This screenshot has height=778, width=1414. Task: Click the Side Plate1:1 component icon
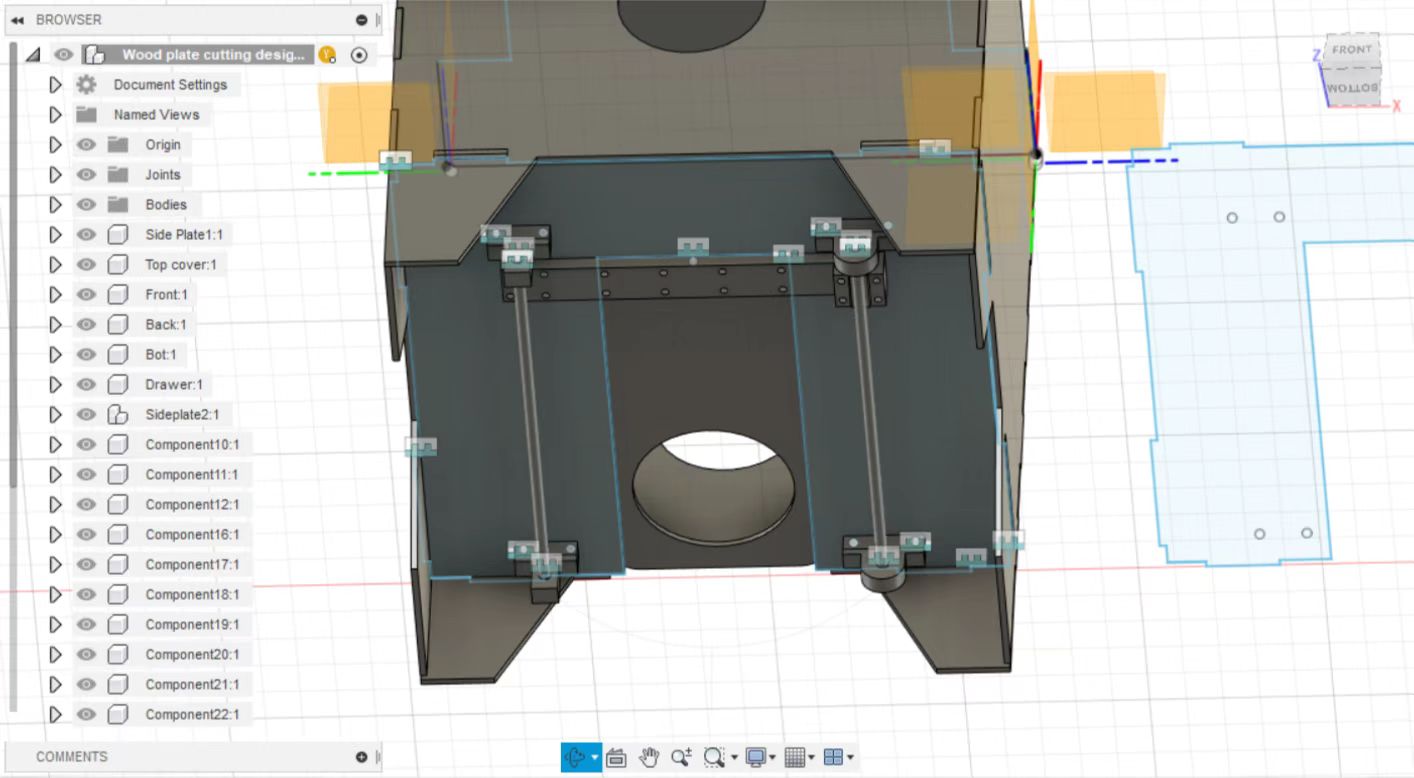point(118,234)
